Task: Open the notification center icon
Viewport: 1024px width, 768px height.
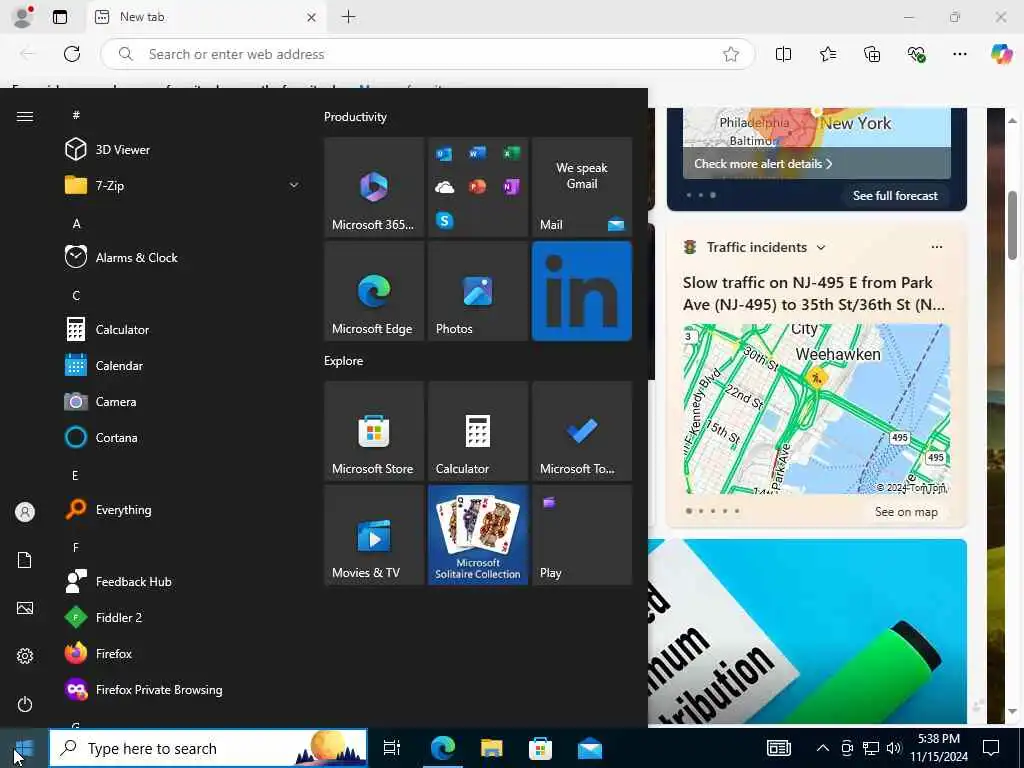Action: click(x=991, y=748)
